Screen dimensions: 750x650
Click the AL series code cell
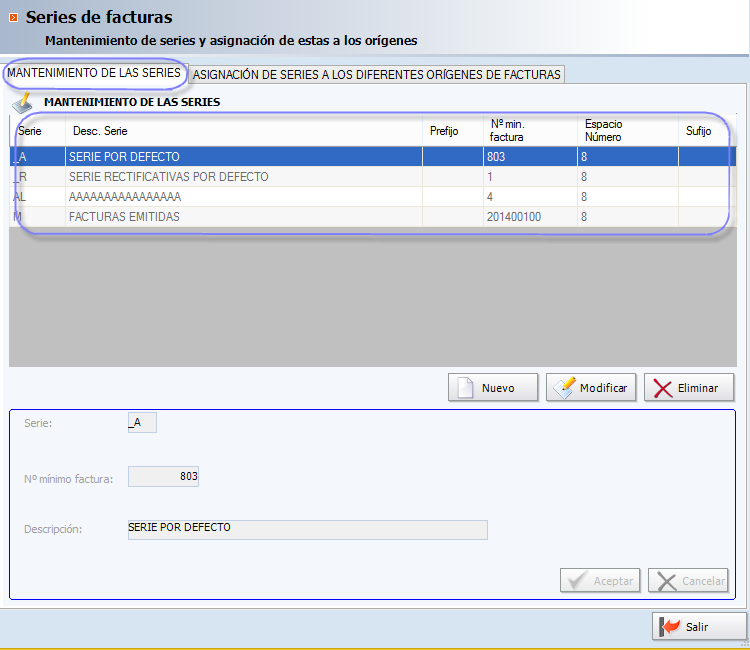tap(37, 197)
